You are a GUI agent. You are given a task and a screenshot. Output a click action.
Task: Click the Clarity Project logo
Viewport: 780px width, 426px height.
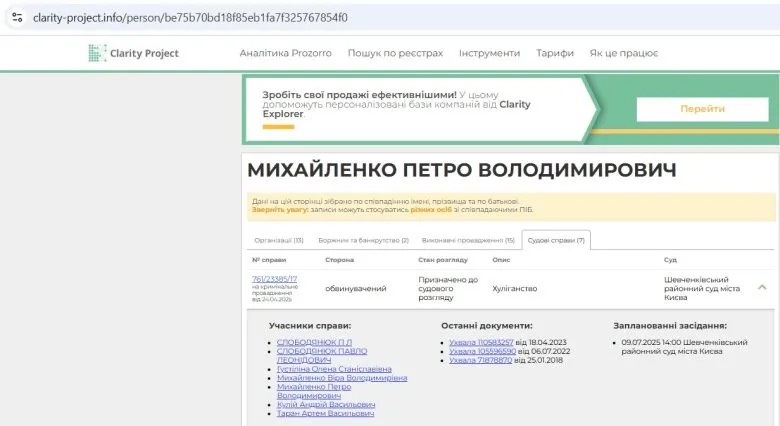[133, 53]
